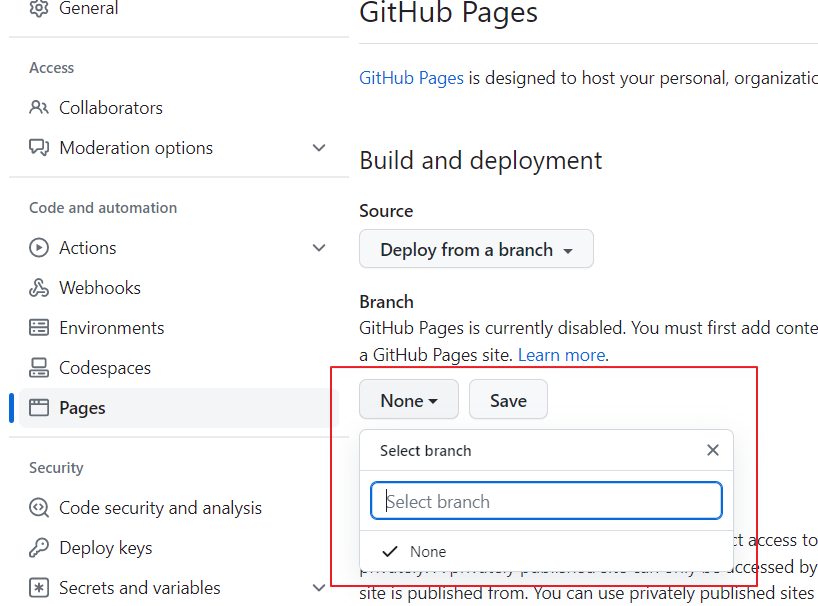
Task: Click the Environments server icon
Action: pyautogui.click(x=39, y=328)
